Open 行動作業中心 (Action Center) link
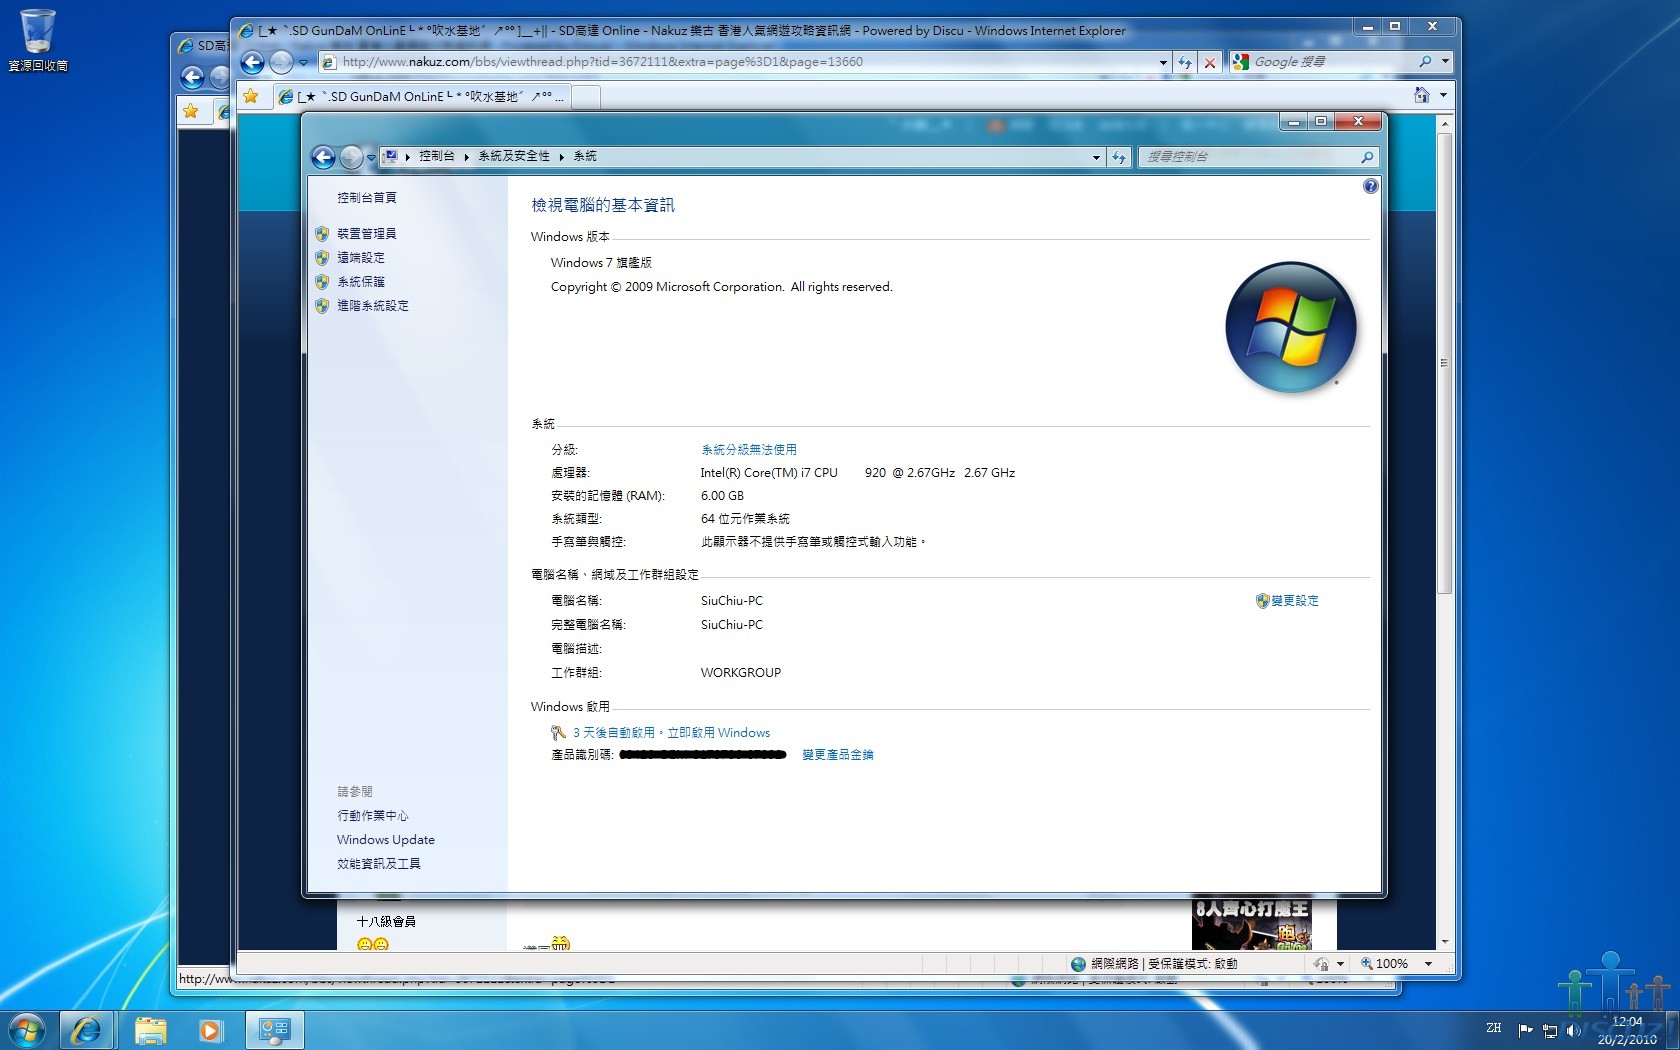Image resolution: width=1680 pixels, height=1050 pixels. point(373,816)
